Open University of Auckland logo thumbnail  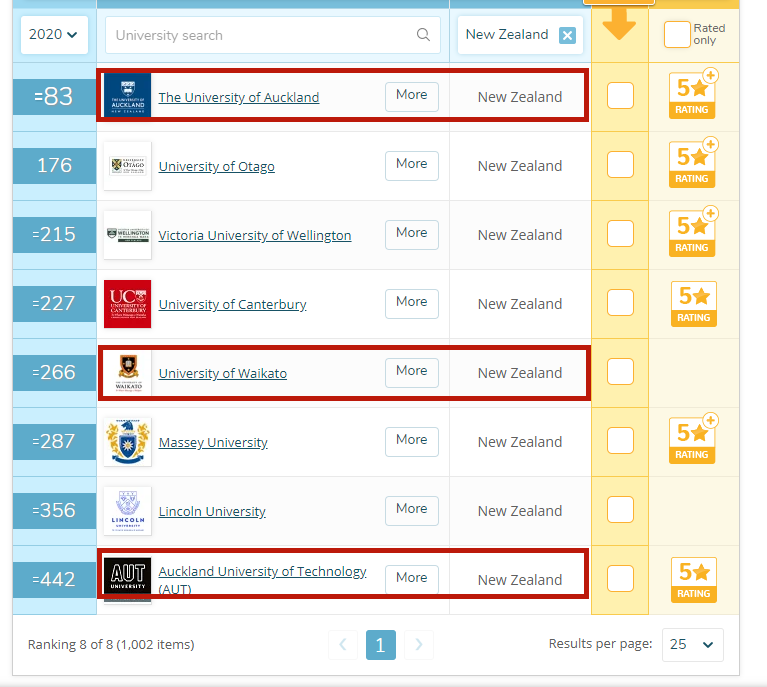coord(128,95)
